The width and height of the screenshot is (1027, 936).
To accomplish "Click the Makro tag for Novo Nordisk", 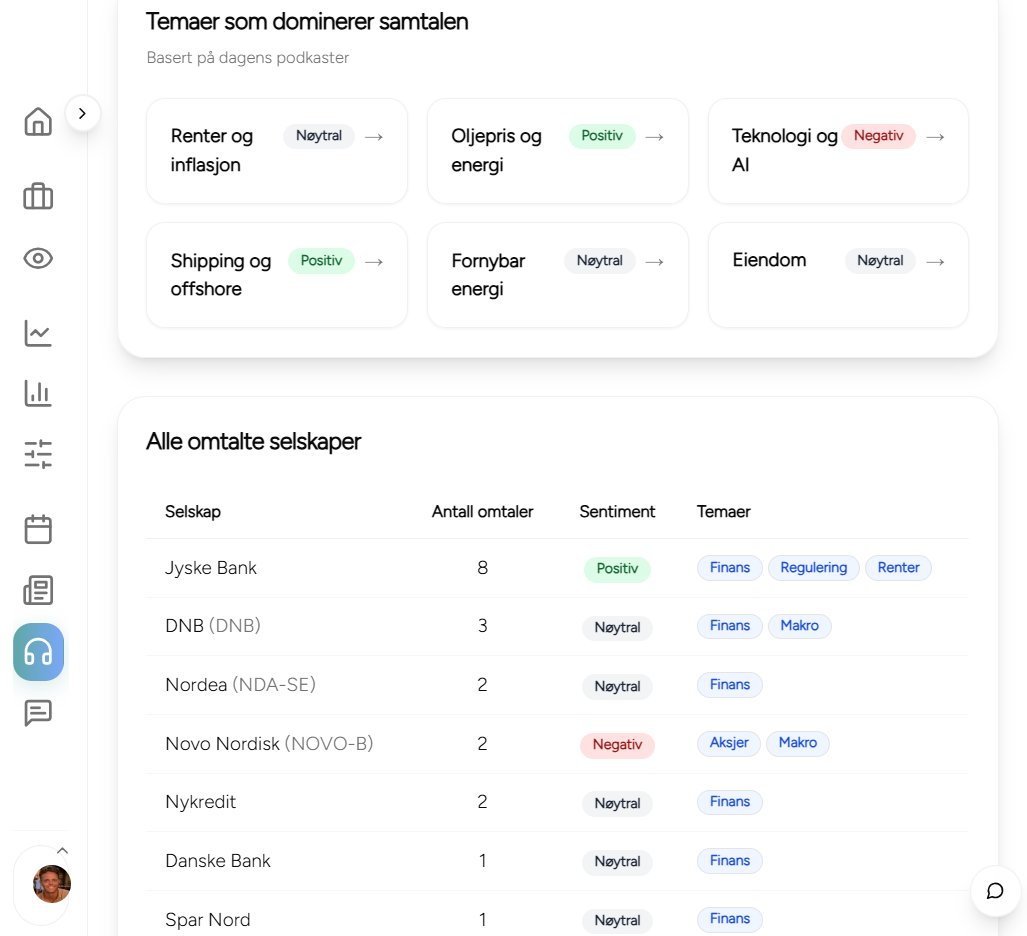I will point(798,743).
